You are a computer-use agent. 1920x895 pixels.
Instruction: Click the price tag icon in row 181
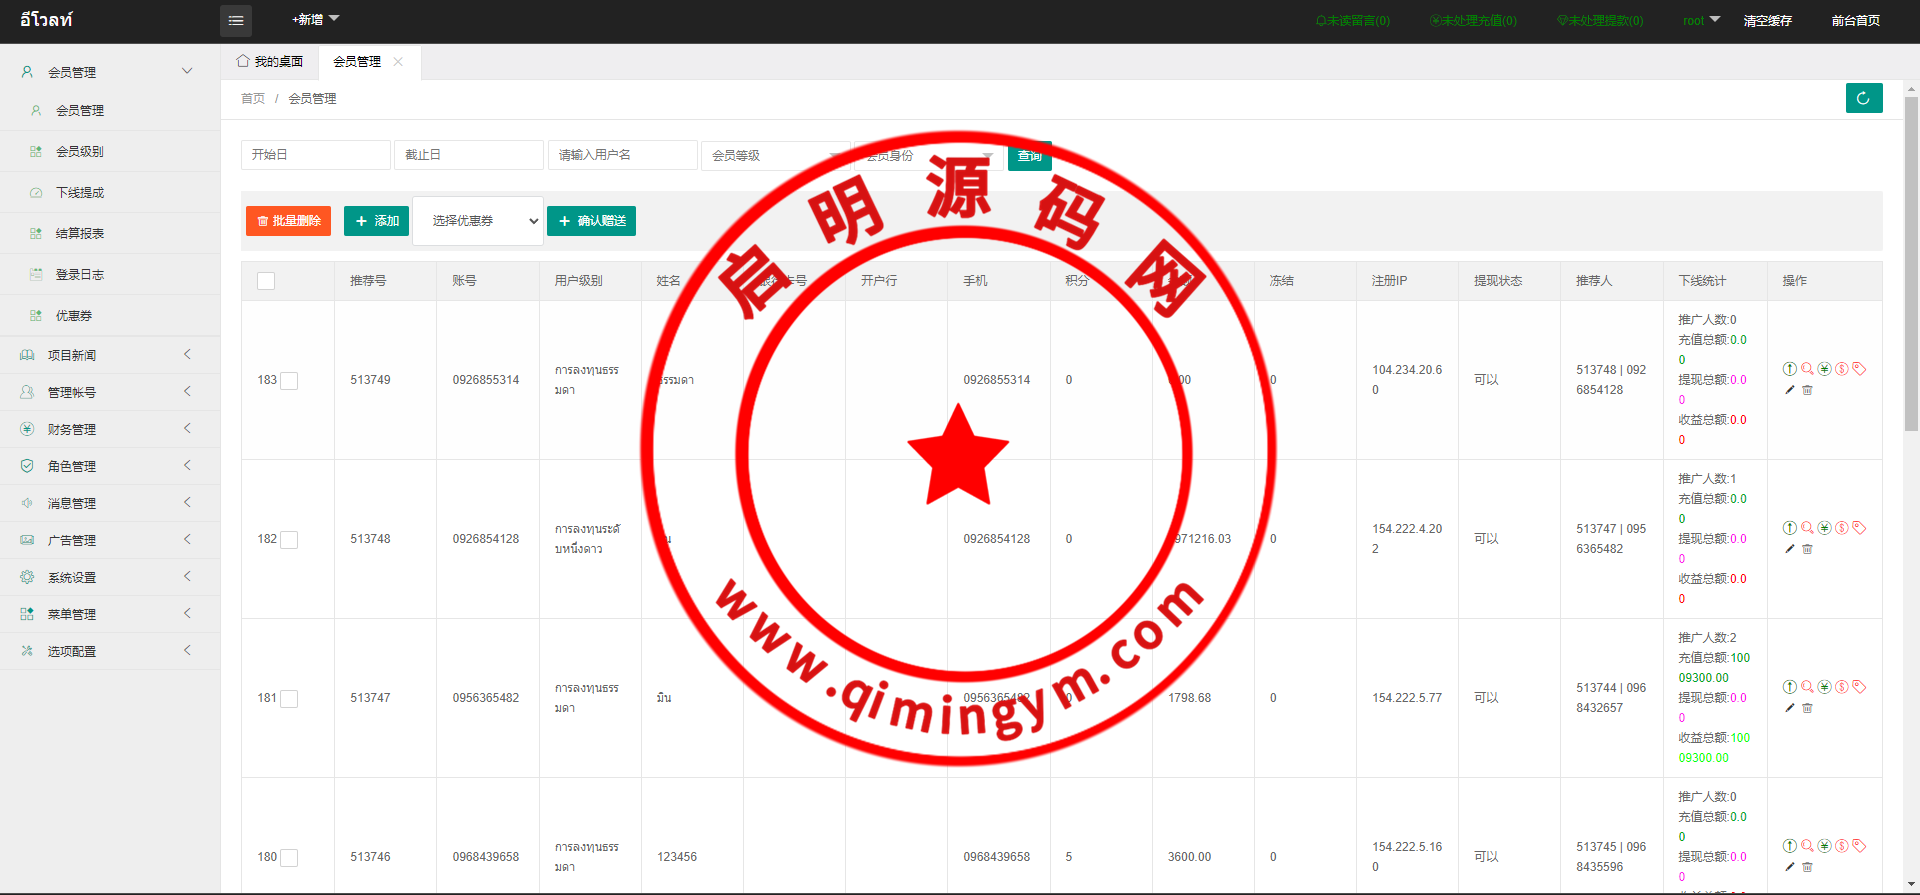pos(1859,687)
